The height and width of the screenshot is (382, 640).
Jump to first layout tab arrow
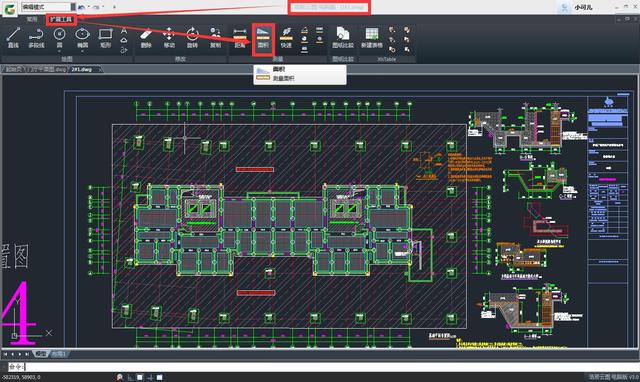click(5, 354)
